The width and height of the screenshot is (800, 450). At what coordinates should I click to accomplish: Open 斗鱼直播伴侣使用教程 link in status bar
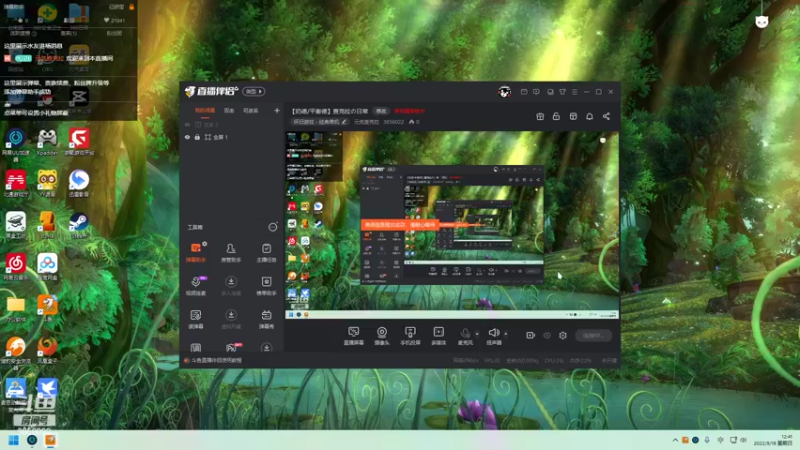pos(217,360)
